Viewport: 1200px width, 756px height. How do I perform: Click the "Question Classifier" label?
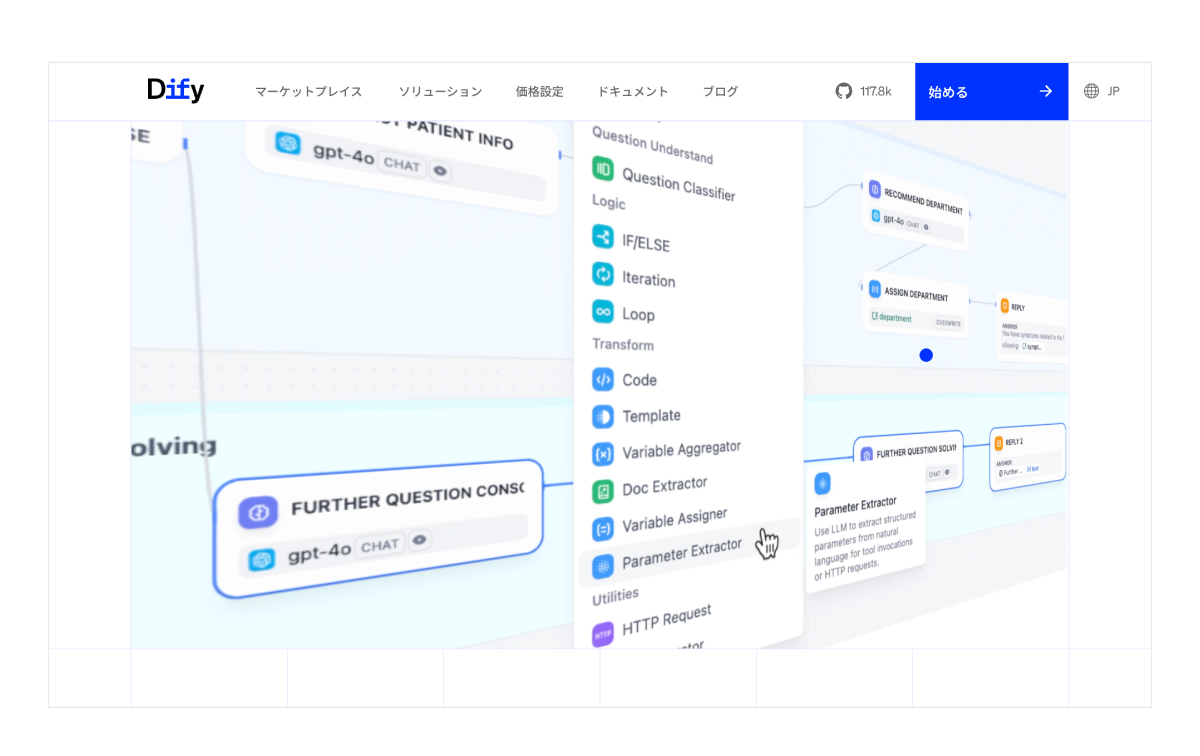[x=679, y=184]
